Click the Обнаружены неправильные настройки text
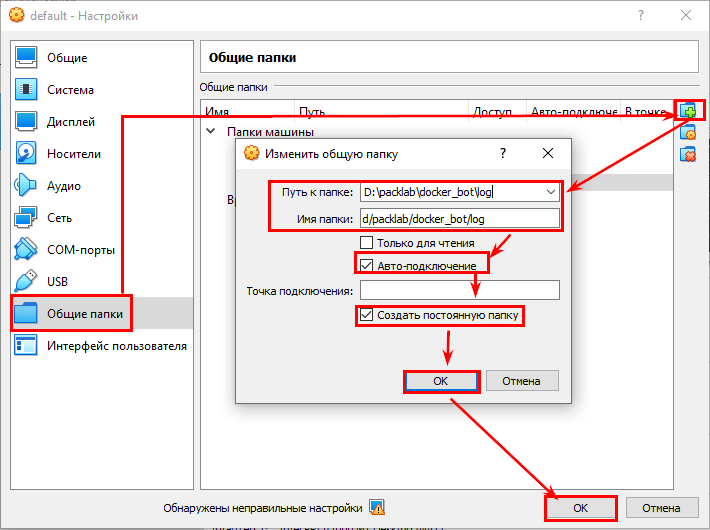This screenshot has width=710, height=530. 263,508
